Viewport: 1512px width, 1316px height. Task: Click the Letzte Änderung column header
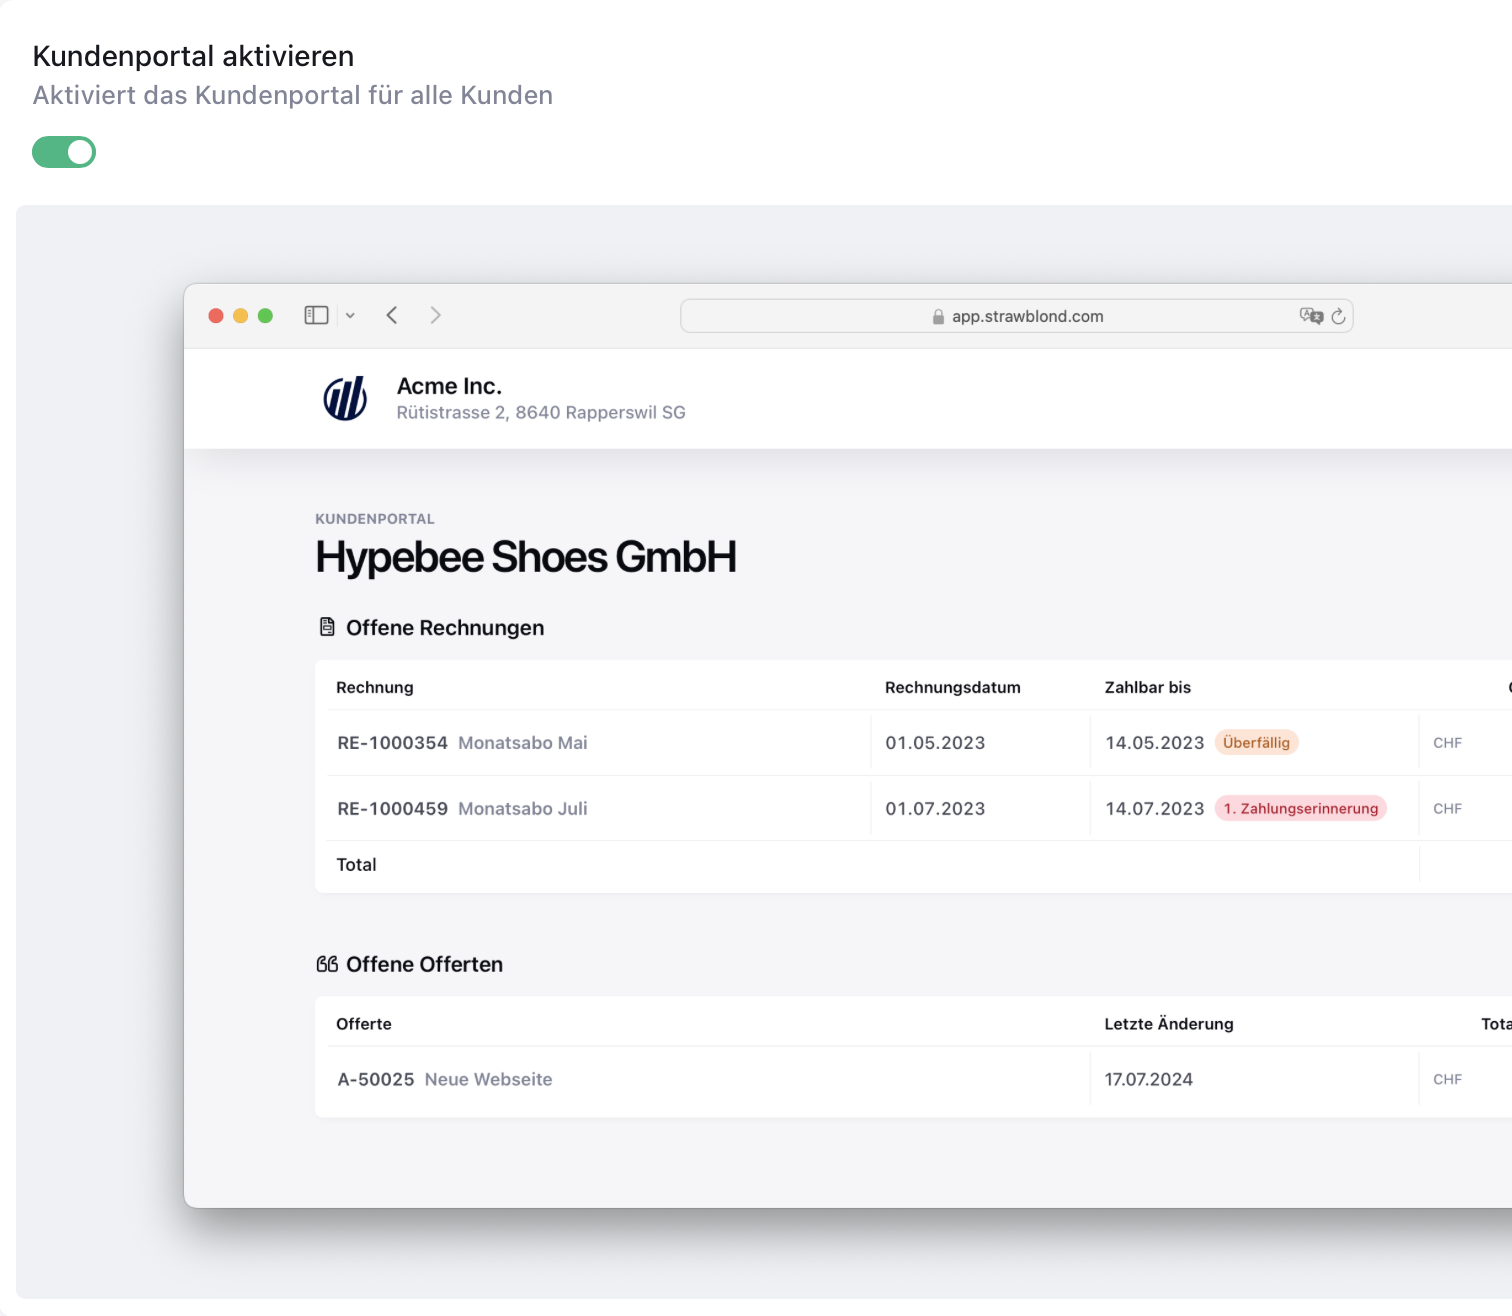point(1169,1024)
